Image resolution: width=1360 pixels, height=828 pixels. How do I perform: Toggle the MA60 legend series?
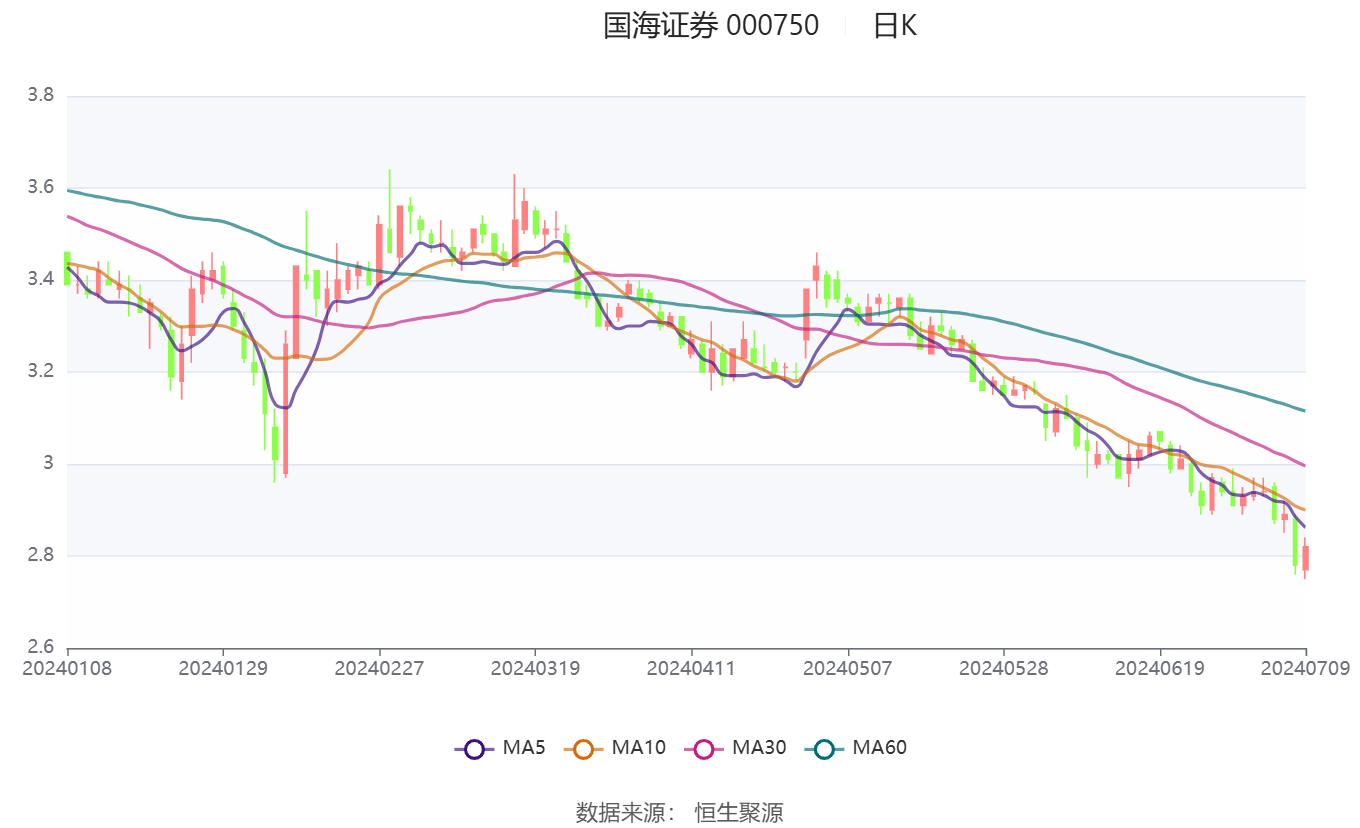click(856, 747)
